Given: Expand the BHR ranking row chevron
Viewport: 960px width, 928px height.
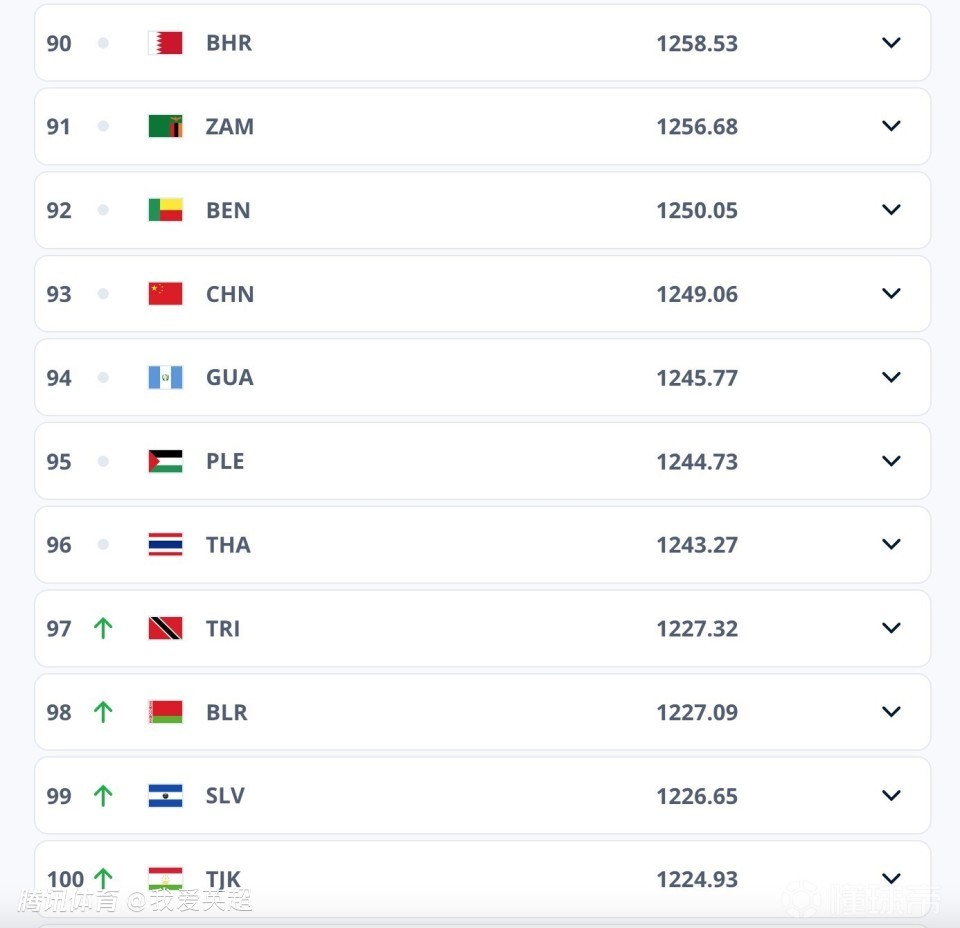Looking at the screenshot, I should click(891, 43).
